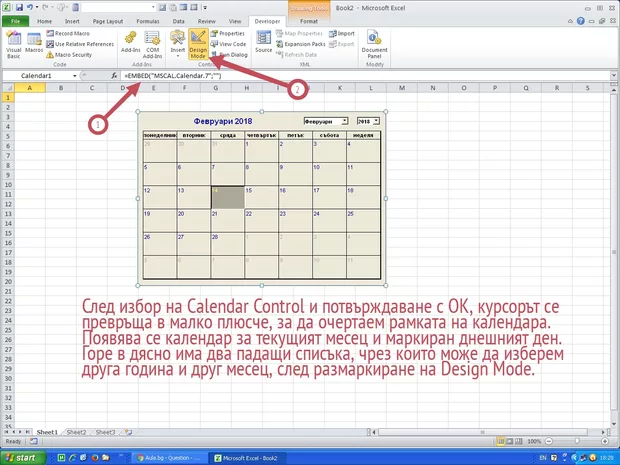Switch to Aula.bg Chrome taskbar window
Viewport: 620px width, 465px height.
168,458
